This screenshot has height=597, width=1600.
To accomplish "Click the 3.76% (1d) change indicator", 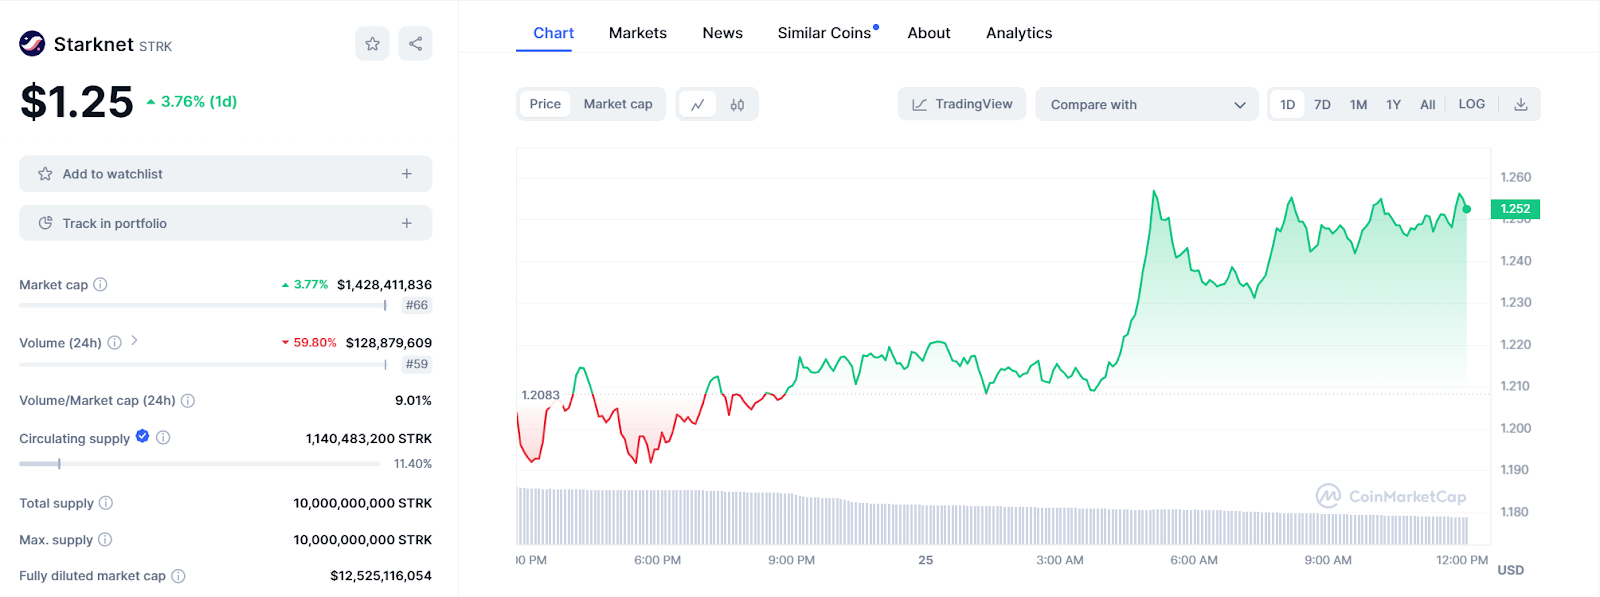I will pyautogui.click(x=192, y=101).
